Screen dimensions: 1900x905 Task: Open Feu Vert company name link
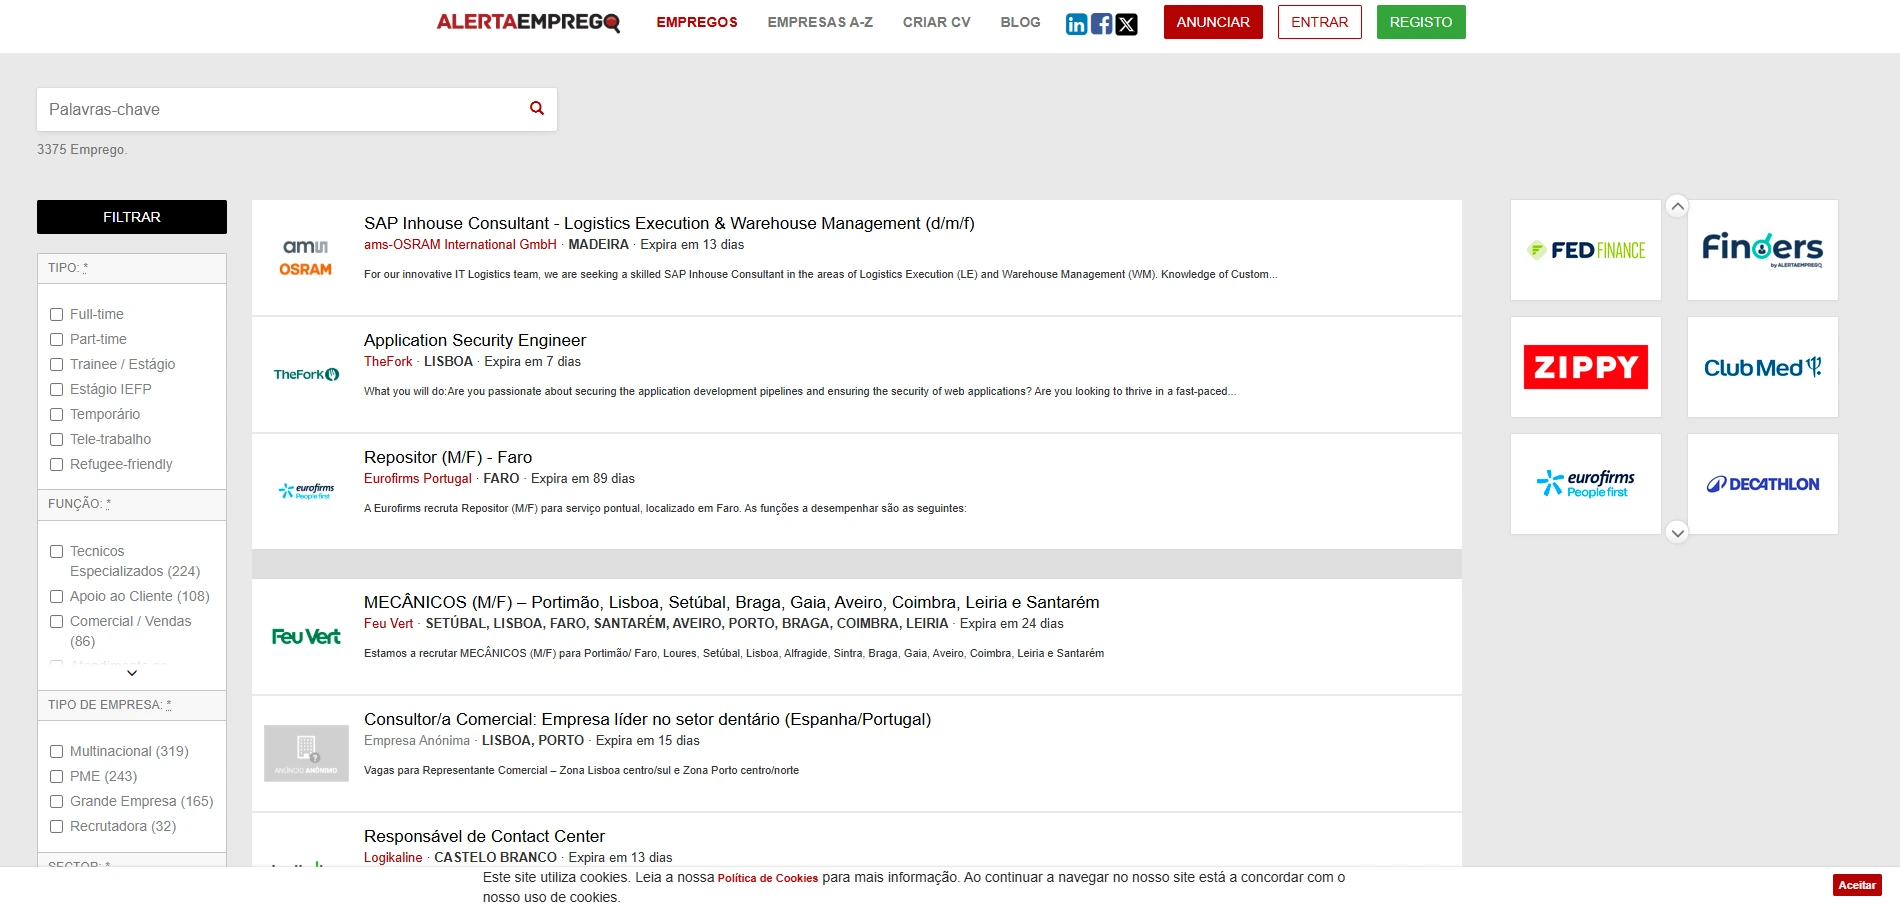(388, 624)
